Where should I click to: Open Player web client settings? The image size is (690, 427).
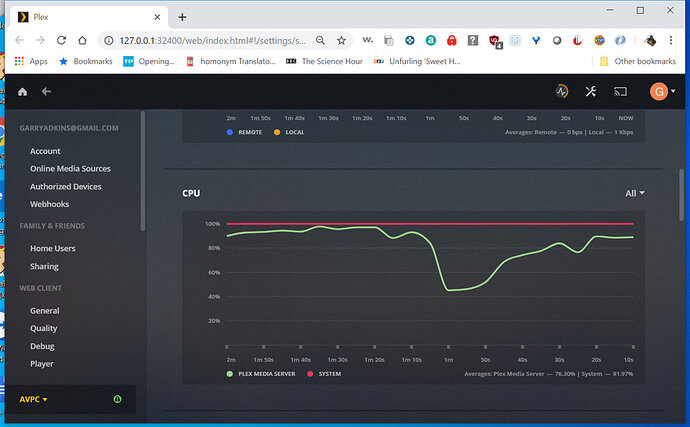tap(42, 364)
